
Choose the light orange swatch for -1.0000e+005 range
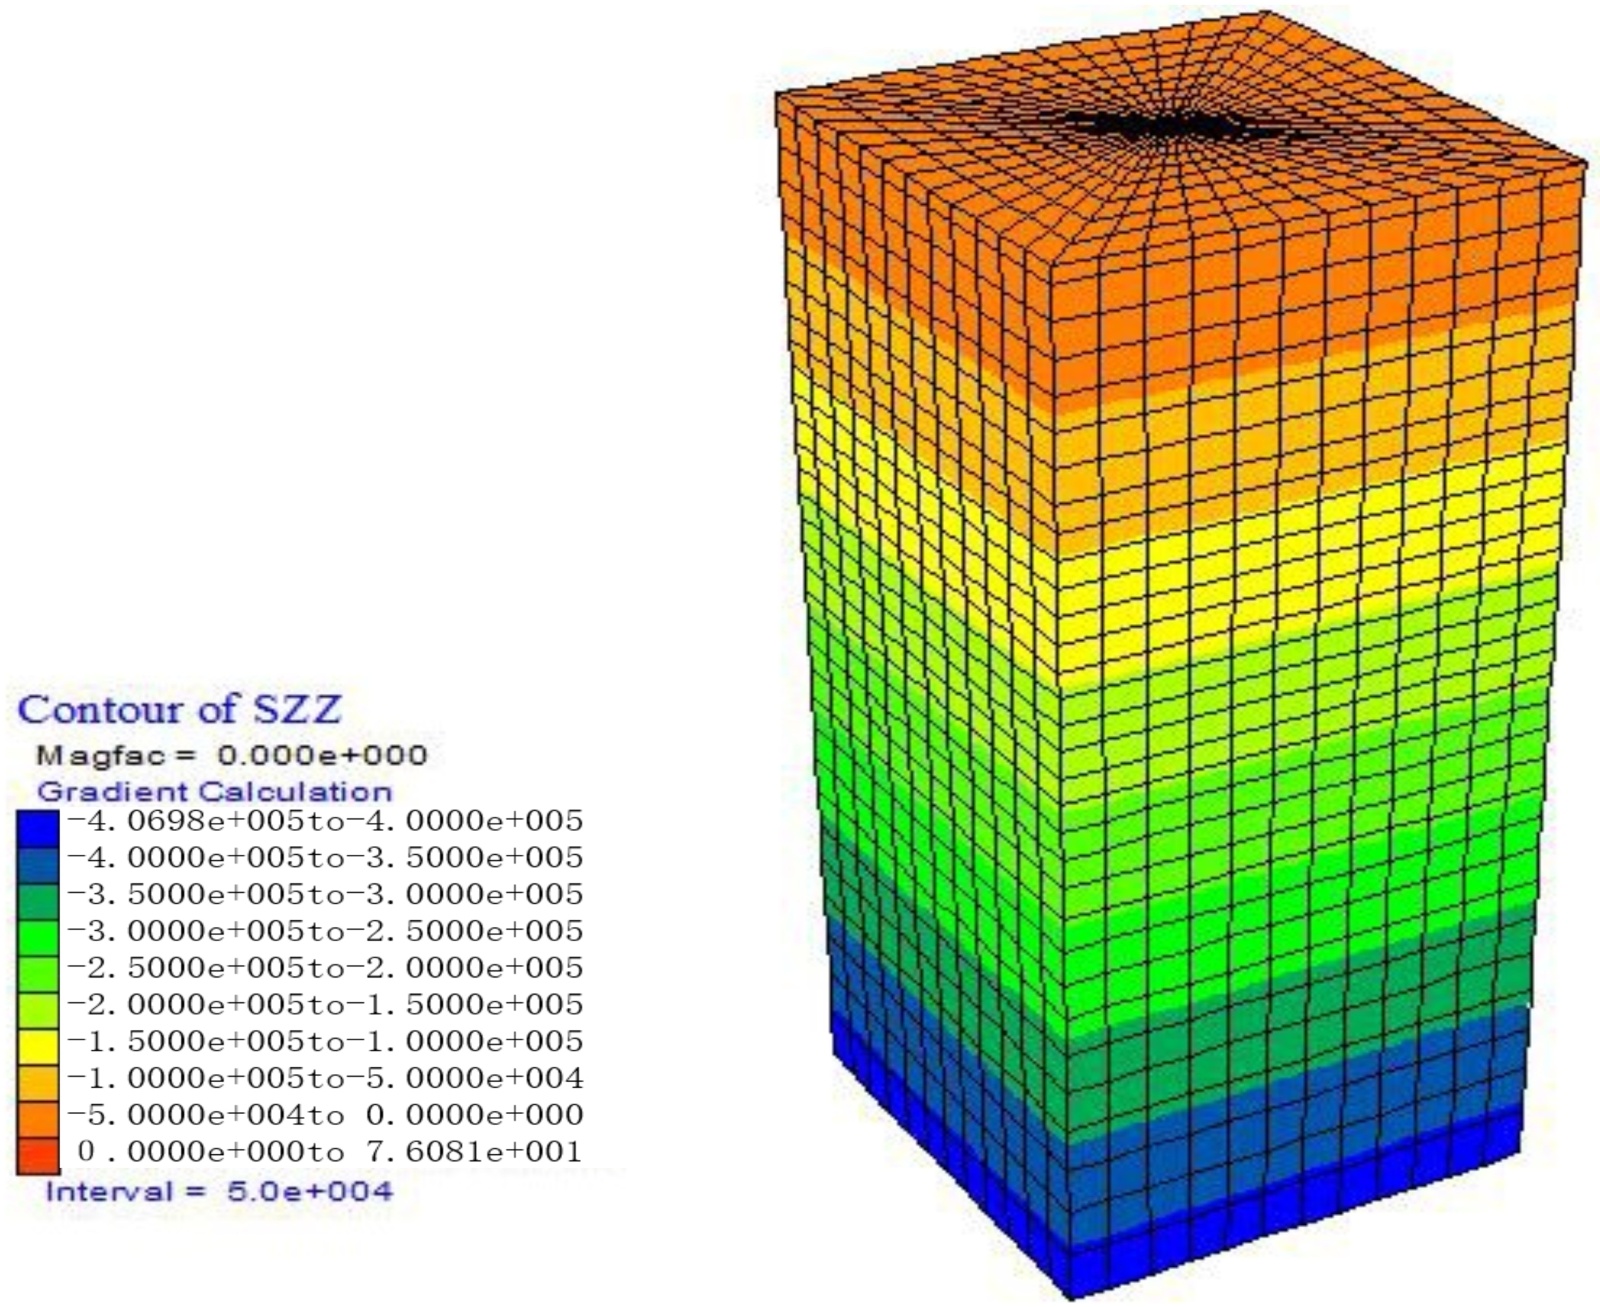[x=37, y=1082]
